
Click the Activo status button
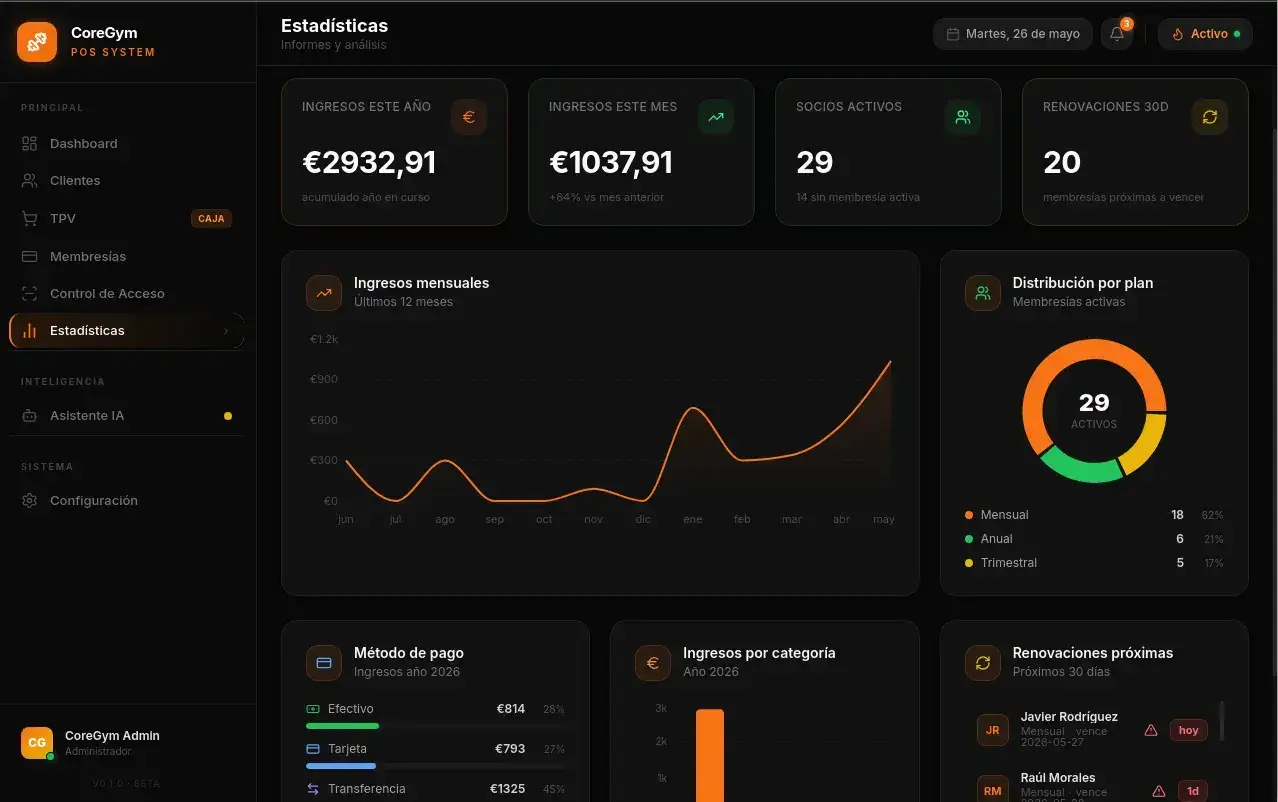pos(1205,34)
